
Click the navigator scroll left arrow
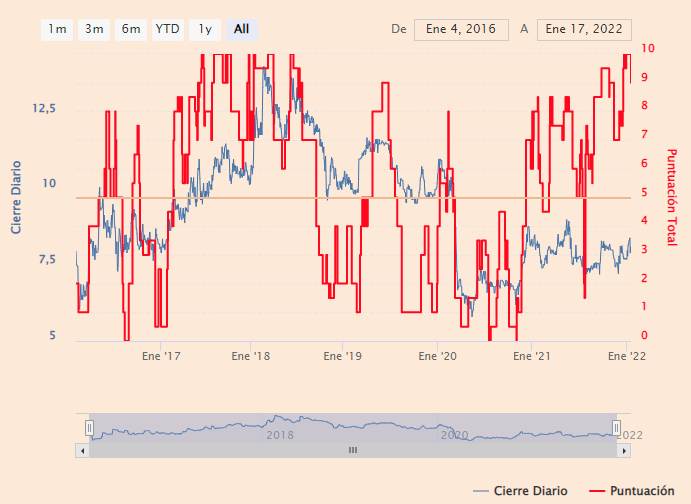[x=82, y=451]
